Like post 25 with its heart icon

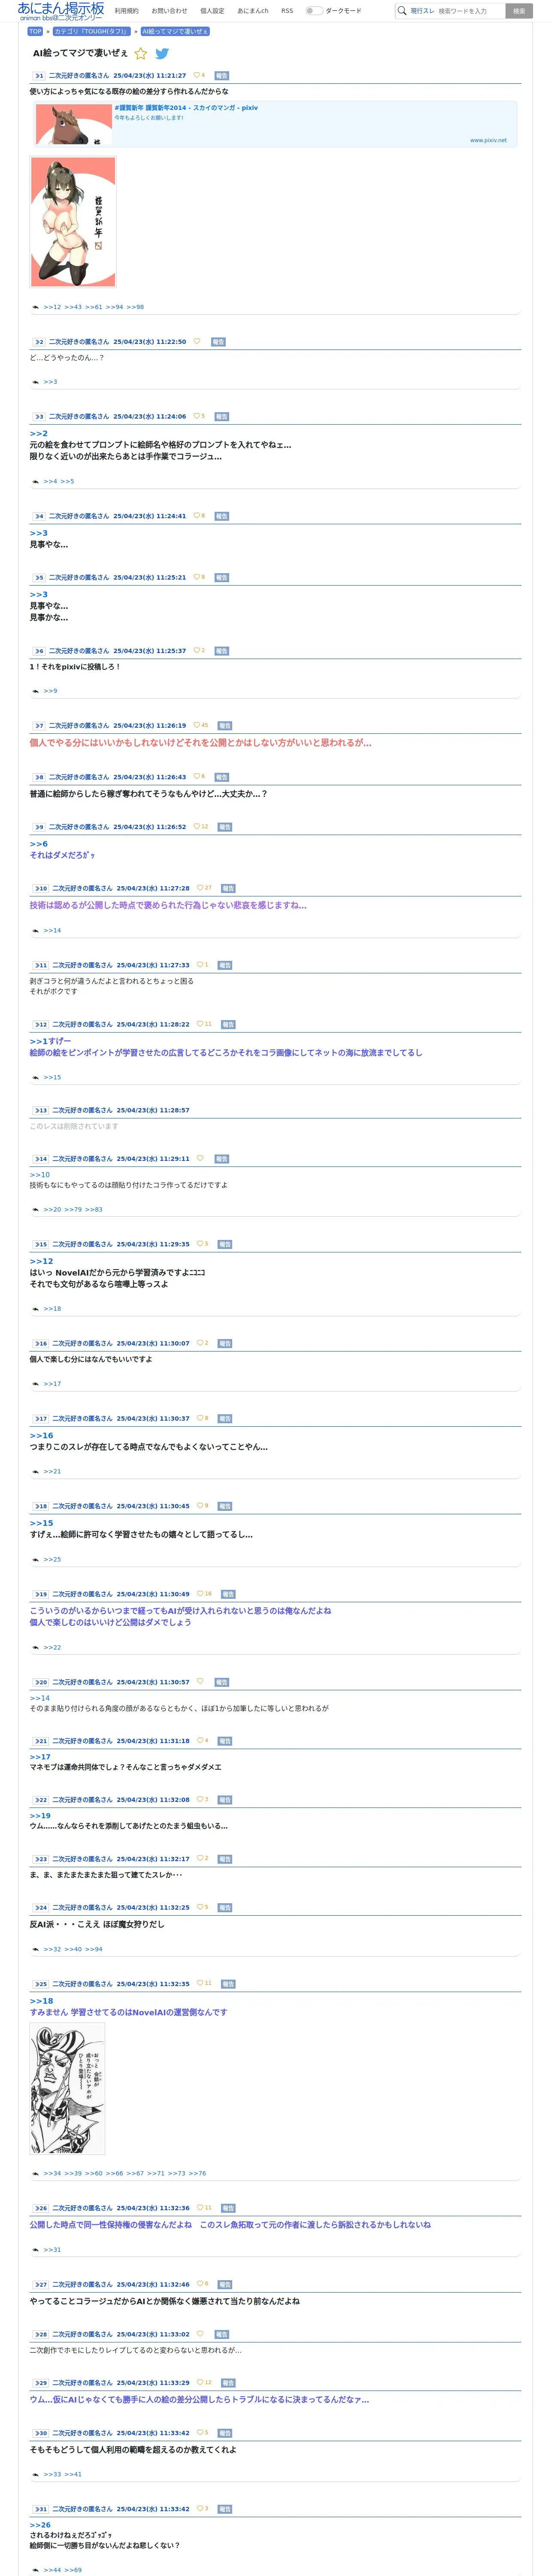click(x=200, y=1983)
